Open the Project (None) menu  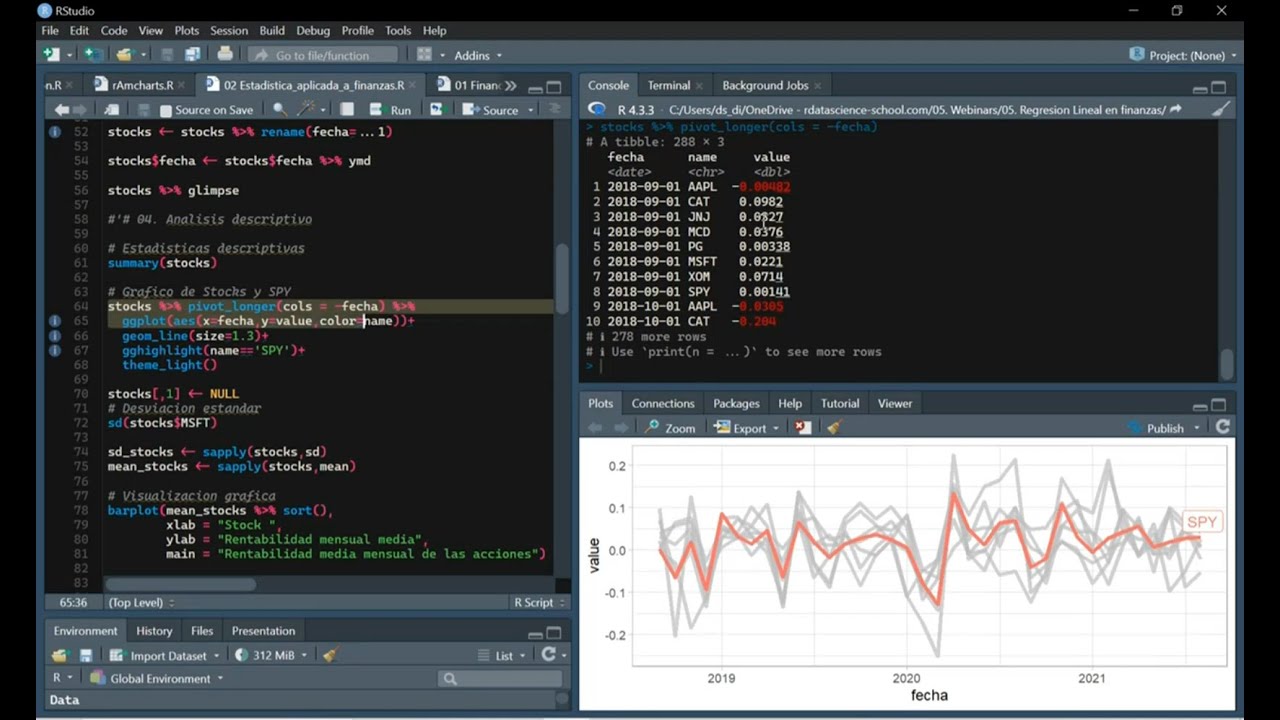[1183, 55]
